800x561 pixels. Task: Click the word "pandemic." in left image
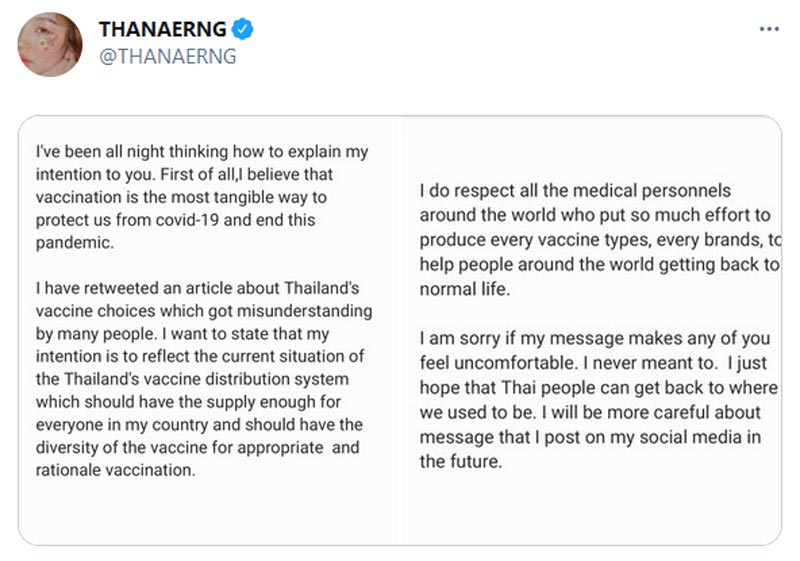[x=74, y=242]
